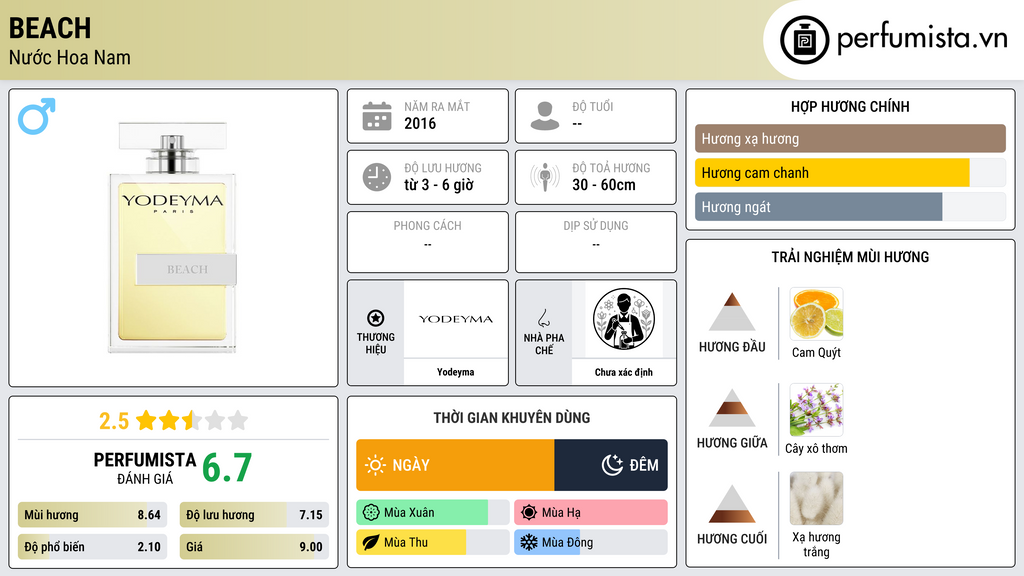Click the Độ lưu hương 7.15 score bar

[x=254, y=515]
